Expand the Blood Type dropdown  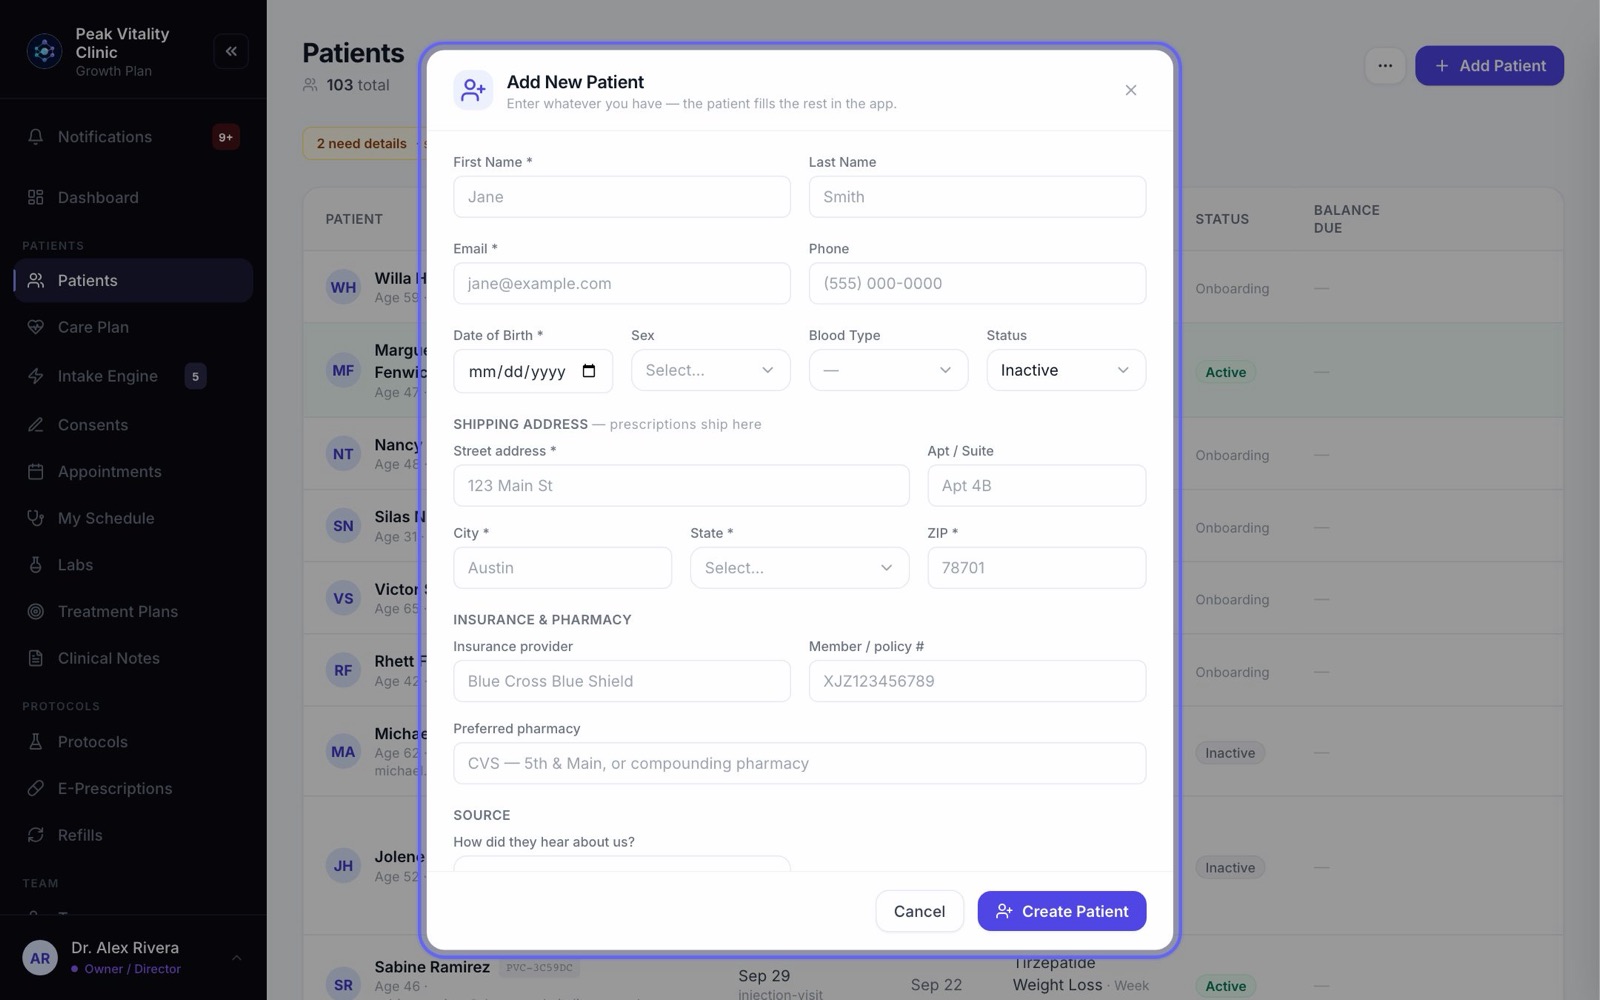888,370
